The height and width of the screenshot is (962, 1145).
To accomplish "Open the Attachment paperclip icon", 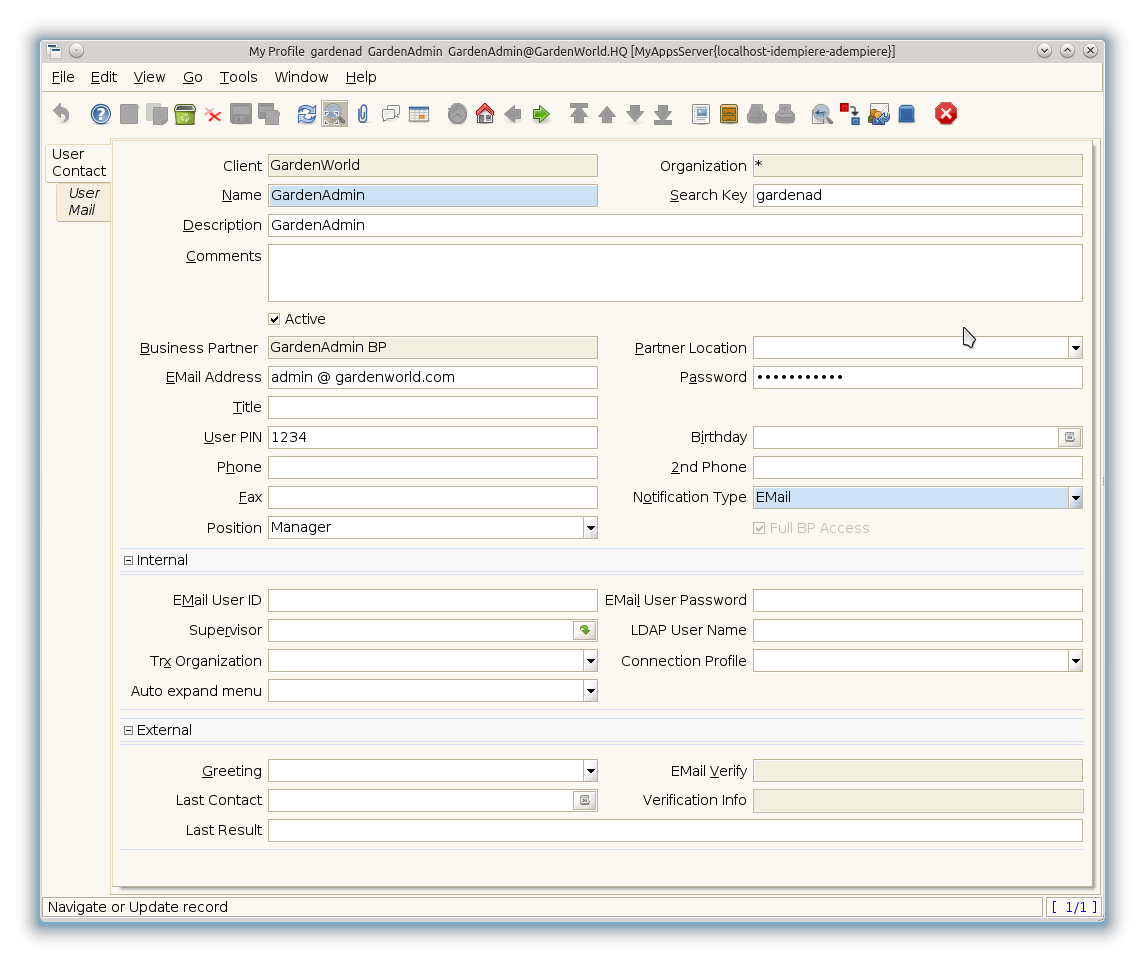I will click(x=363, y=114).
